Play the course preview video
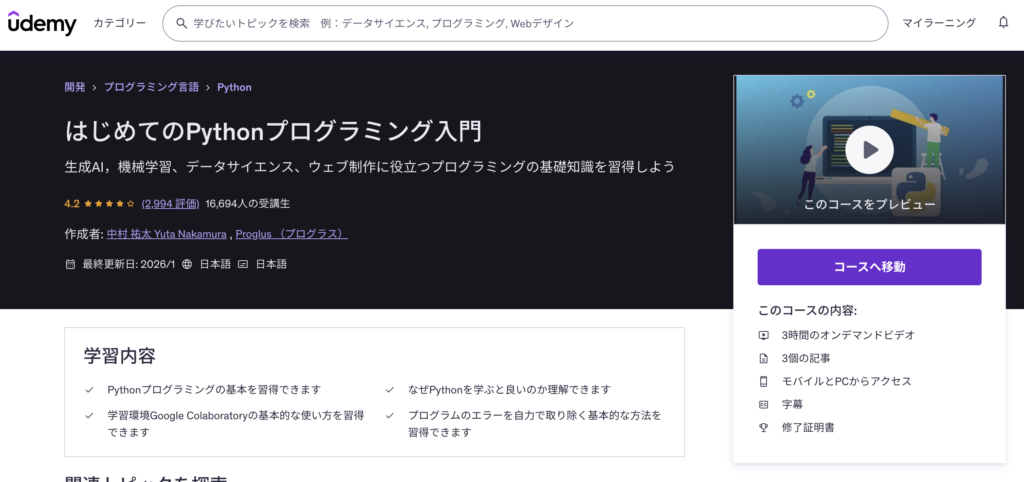The height and width of the screenshot is (482, 1024). pos(868,150)
